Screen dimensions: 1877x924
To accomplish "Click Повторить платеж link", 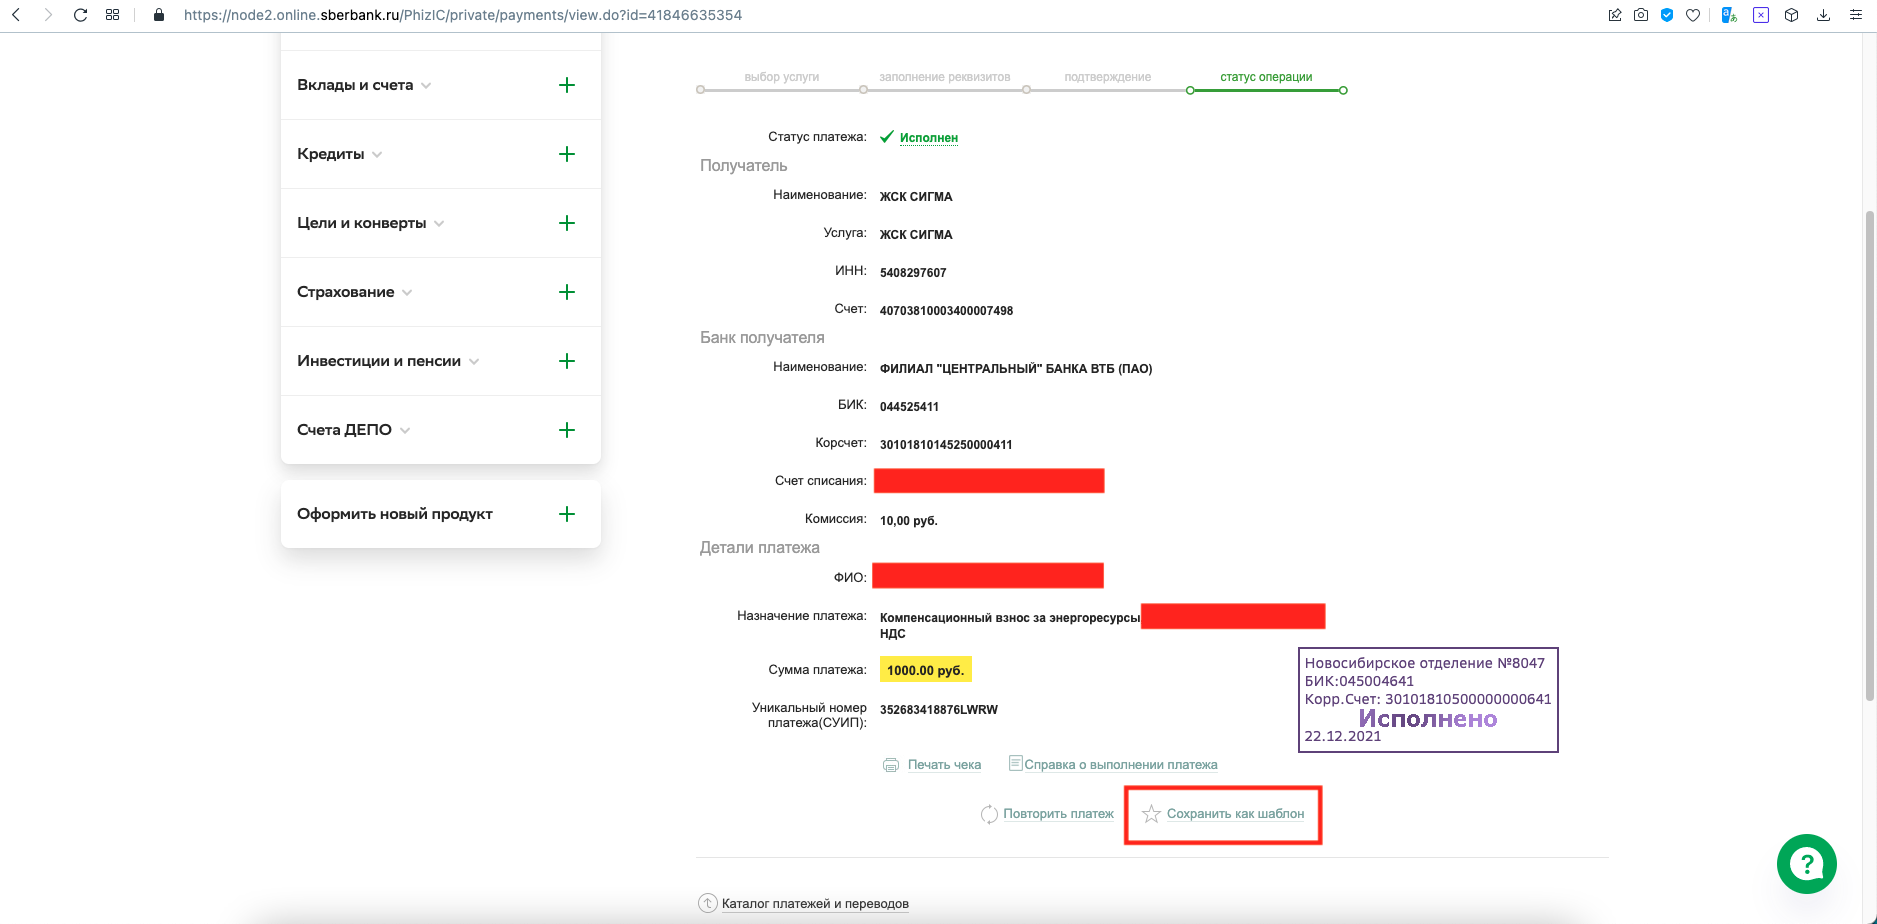I will tap(1058, 814).
